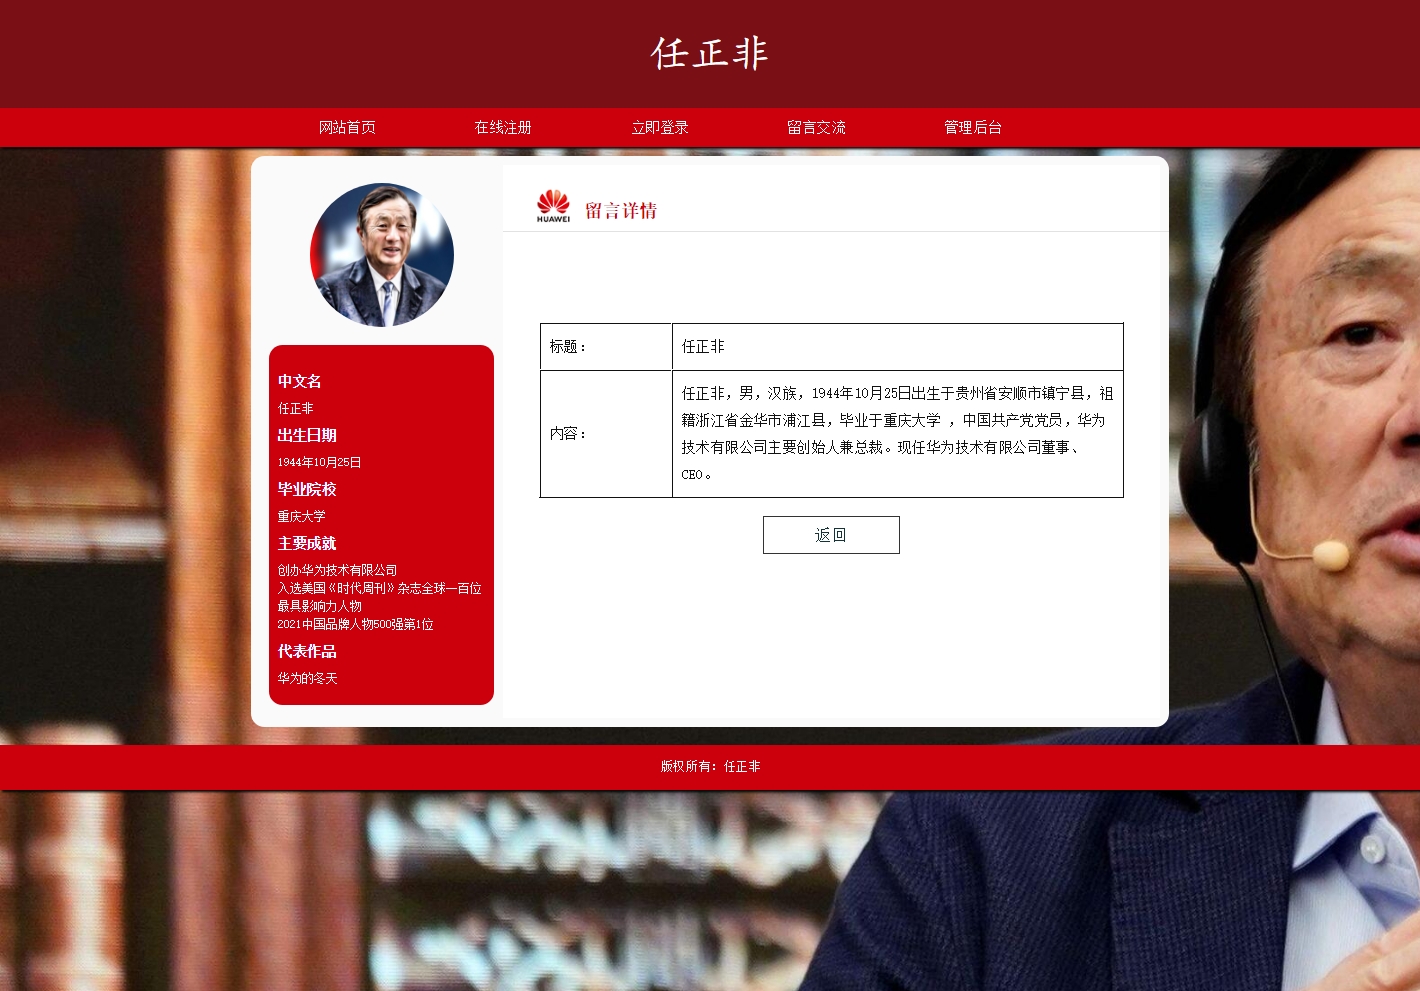Click the 创办华为技术有限公司 line
1420x991 pixels.
click(x=337, y=570)
